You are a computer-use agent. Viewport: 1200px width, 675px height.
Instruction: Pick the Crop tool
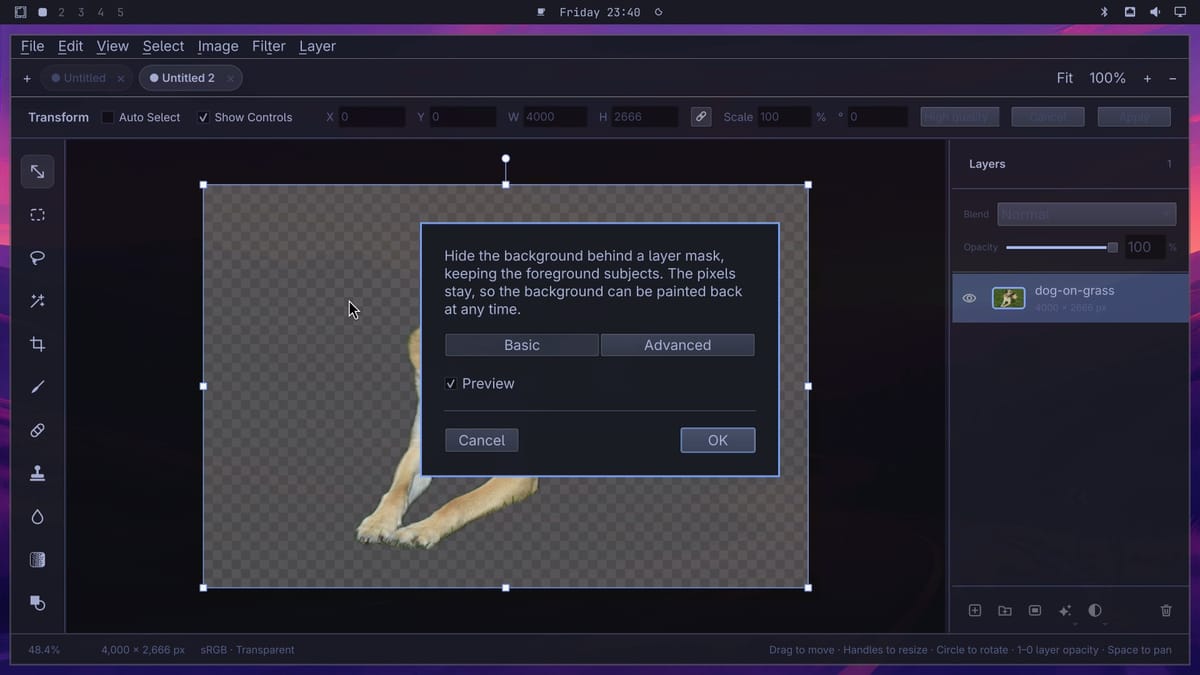click(x=37, y=344)
